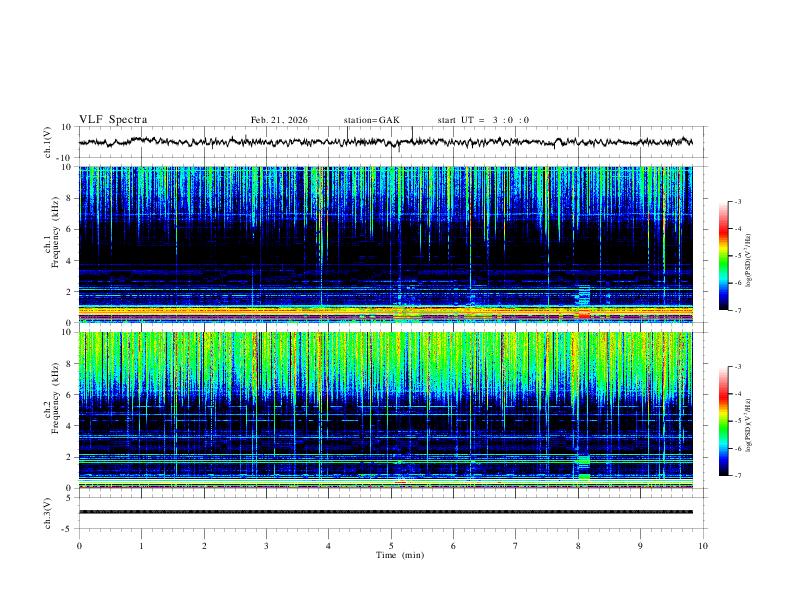Viewport: 792px width, 612px height.
Task: Select the date text "Feb. 21, 2026"
Action: tap(279, 120)
